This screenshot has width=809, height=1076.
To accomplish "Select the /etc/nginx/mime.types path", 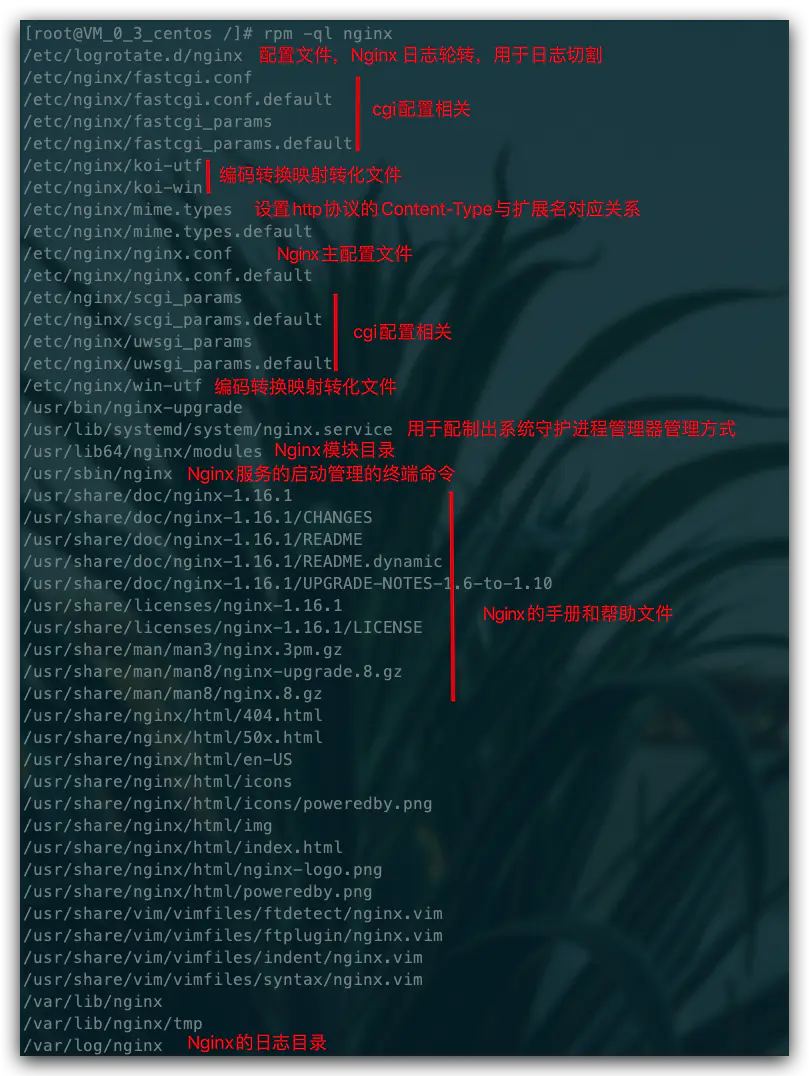I will [128, 209].
